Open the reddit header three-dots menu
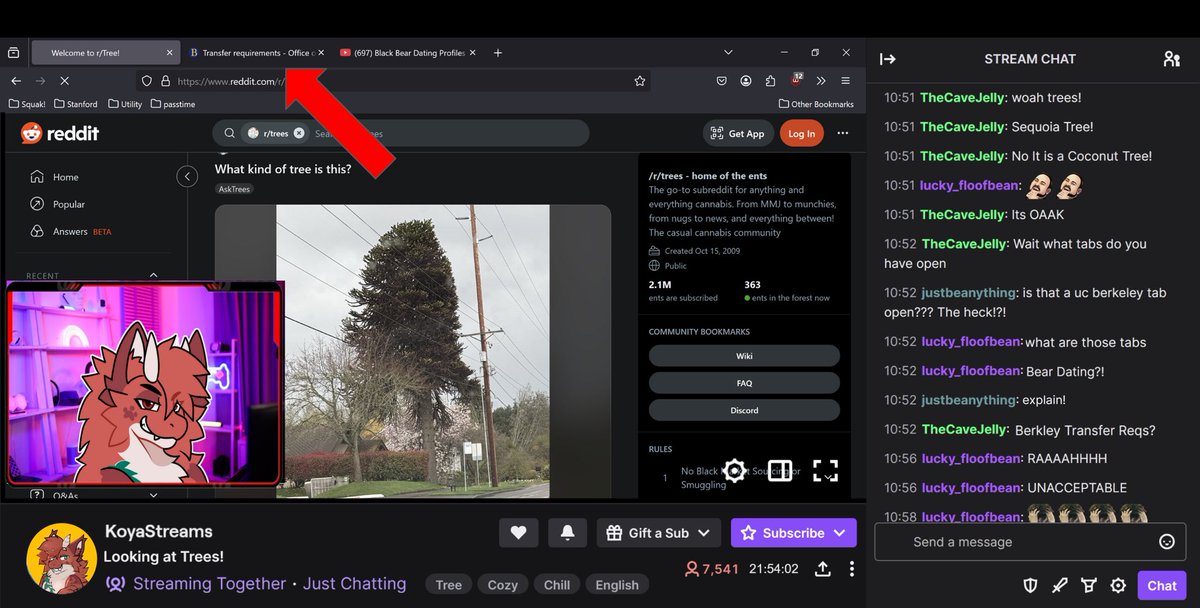Viewport: 1200px width, 608px height. point(843,133)
